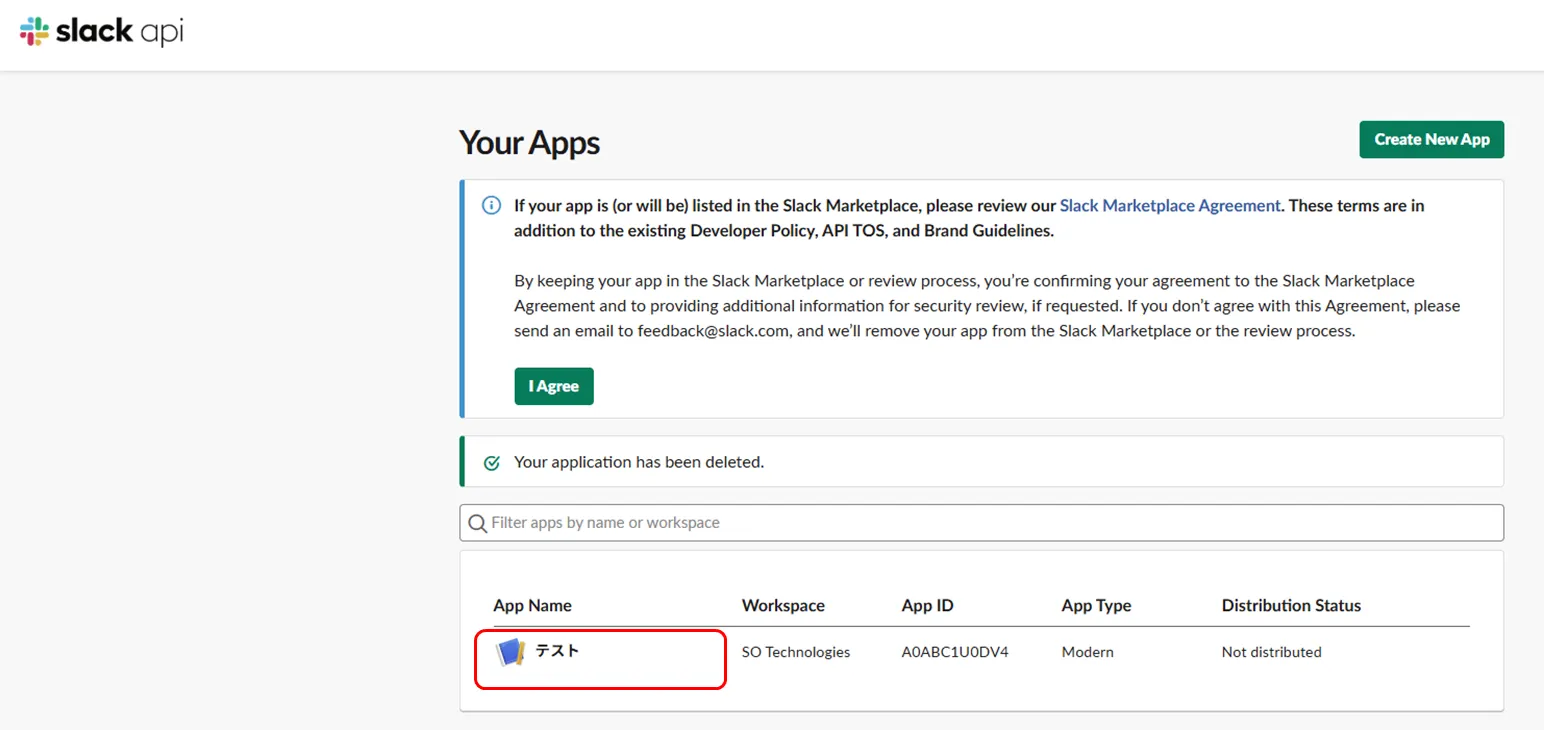This screenshot has height=730, width=1544.
Task: Open the Slack Marketplace Agreement link
Action: pos(1169,206)
